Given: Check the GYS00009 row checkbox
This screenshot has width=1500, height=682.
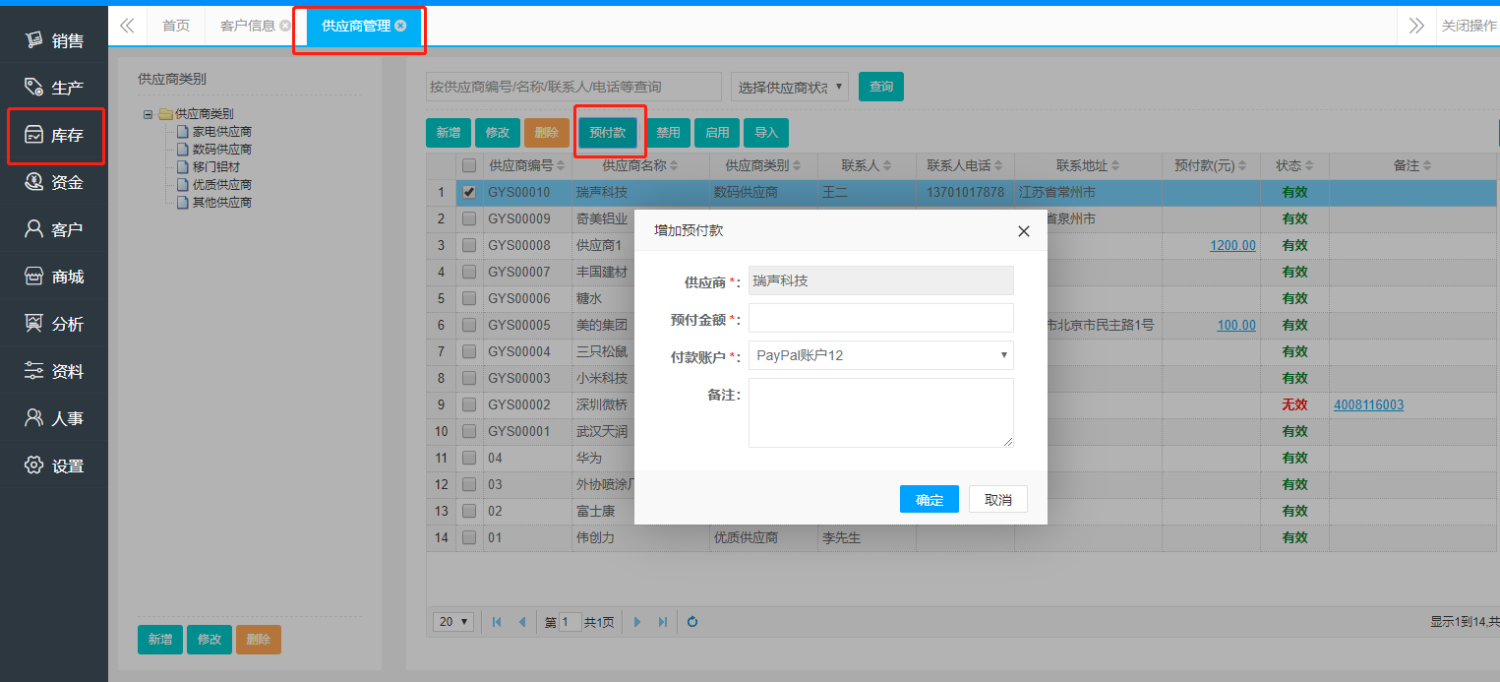Looking at the screenshot, I should [469, 218].
